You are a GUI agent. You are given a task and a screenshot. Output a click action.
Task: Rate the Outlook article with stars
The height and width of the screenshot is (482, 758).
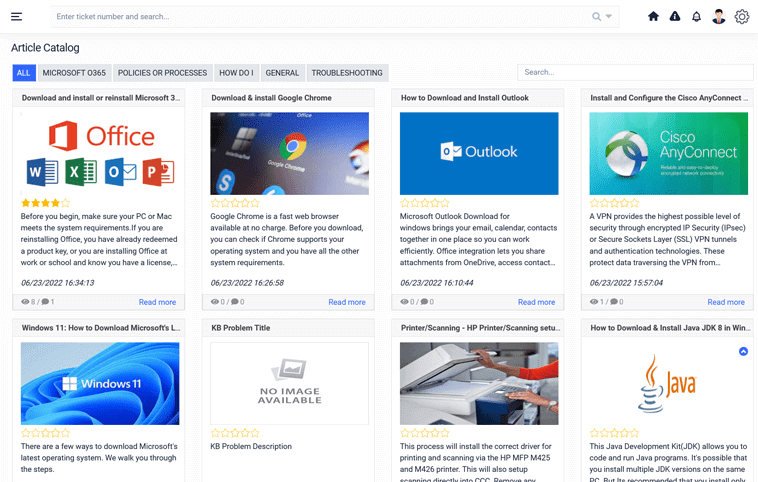424,203
